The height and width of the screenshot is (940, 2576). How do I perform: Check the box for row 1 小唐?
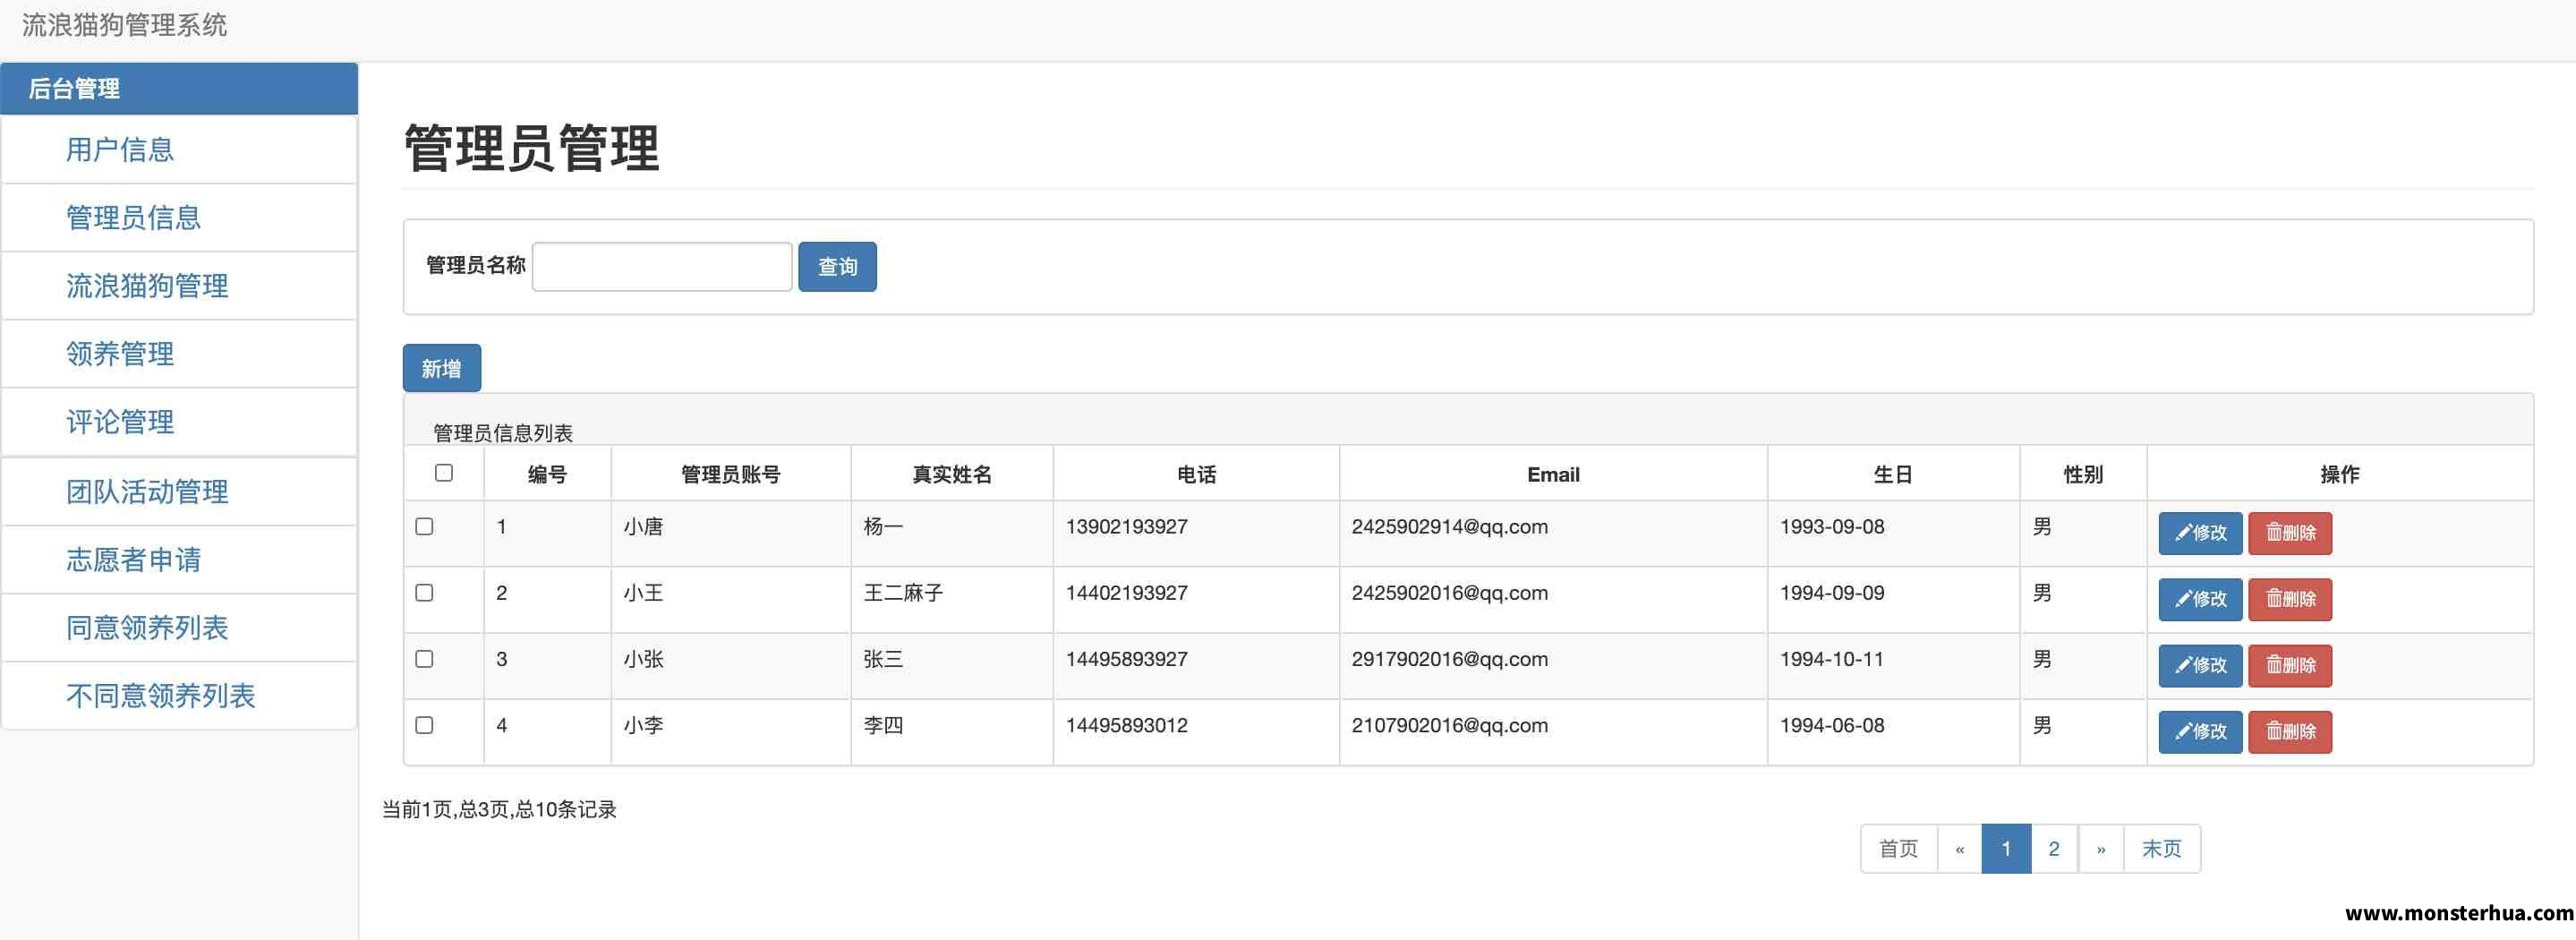click(424, 526)
